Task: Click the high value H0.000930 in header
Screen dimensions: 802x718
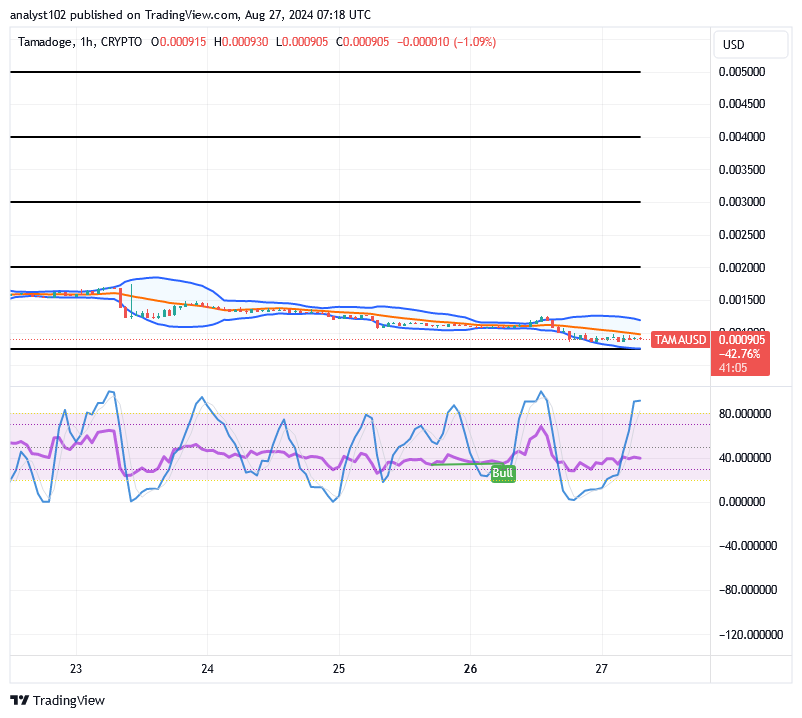Action: click(241, 42)
